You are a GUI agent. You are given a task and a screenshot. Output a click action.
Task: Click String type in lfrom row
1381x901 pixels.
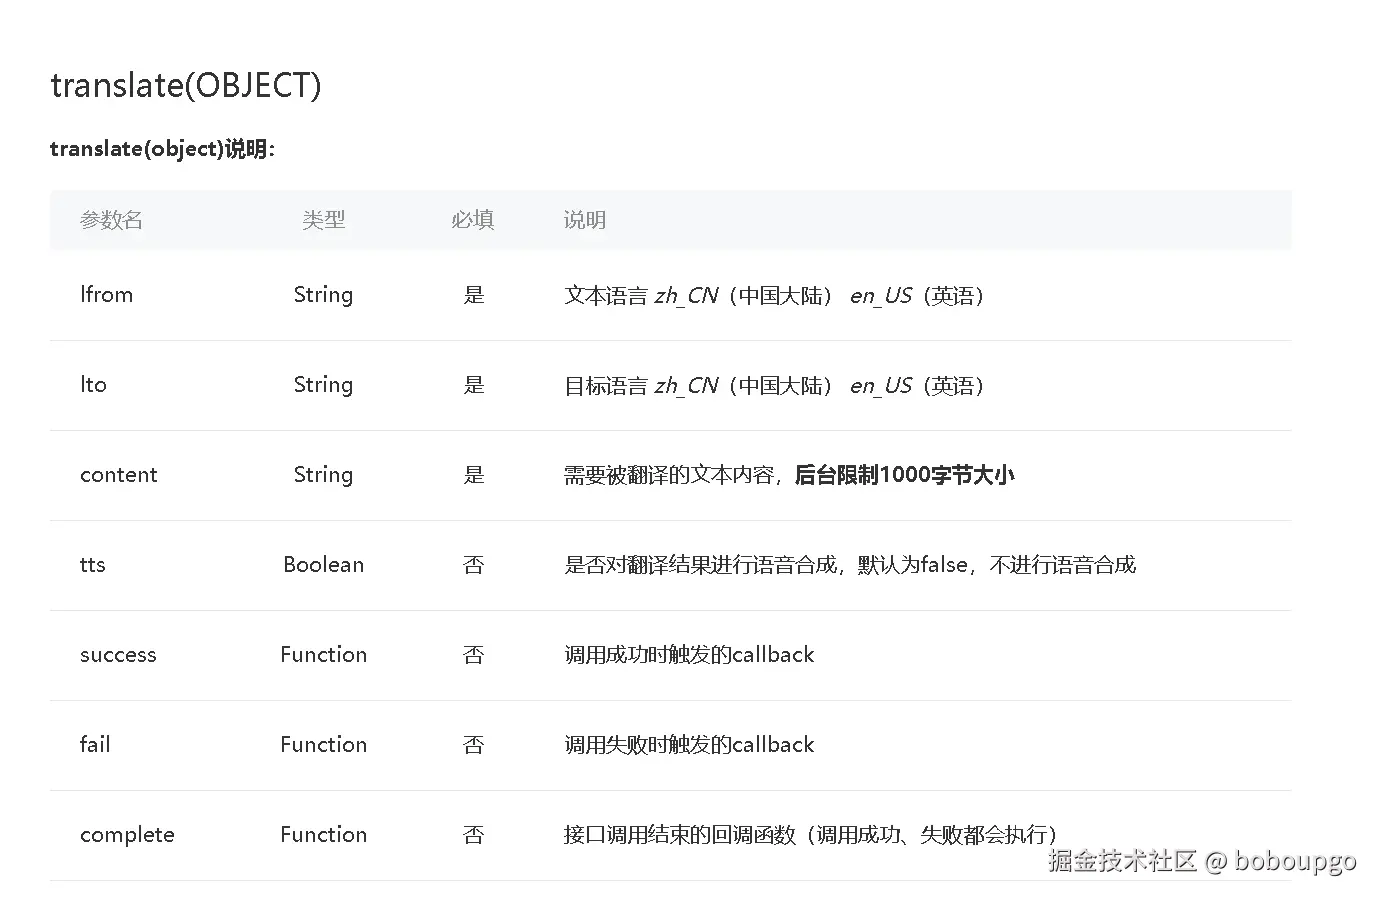pos(323,295)
